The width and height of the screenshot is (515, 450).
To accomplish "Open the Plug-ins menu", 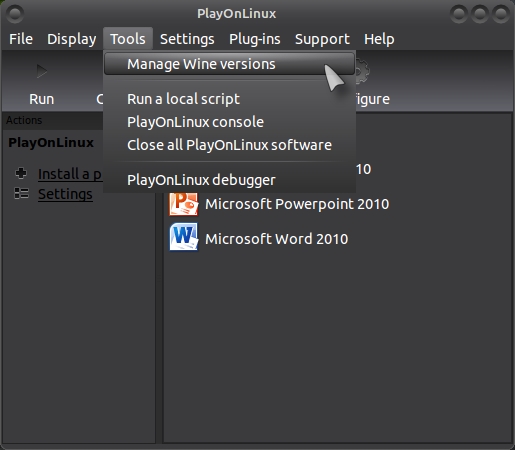I will pyautogui.click(x=255, y=39).
